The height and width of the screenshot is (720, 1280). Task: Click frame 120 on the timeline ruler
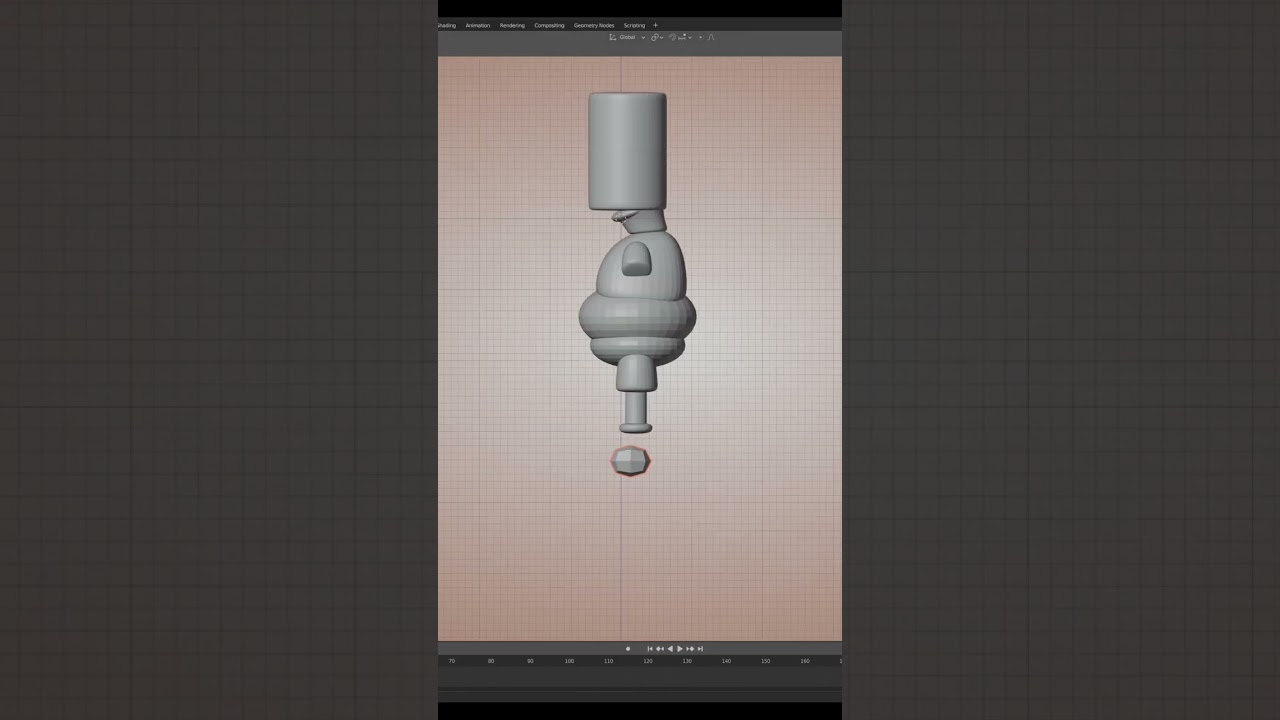[x=648, y=661]
